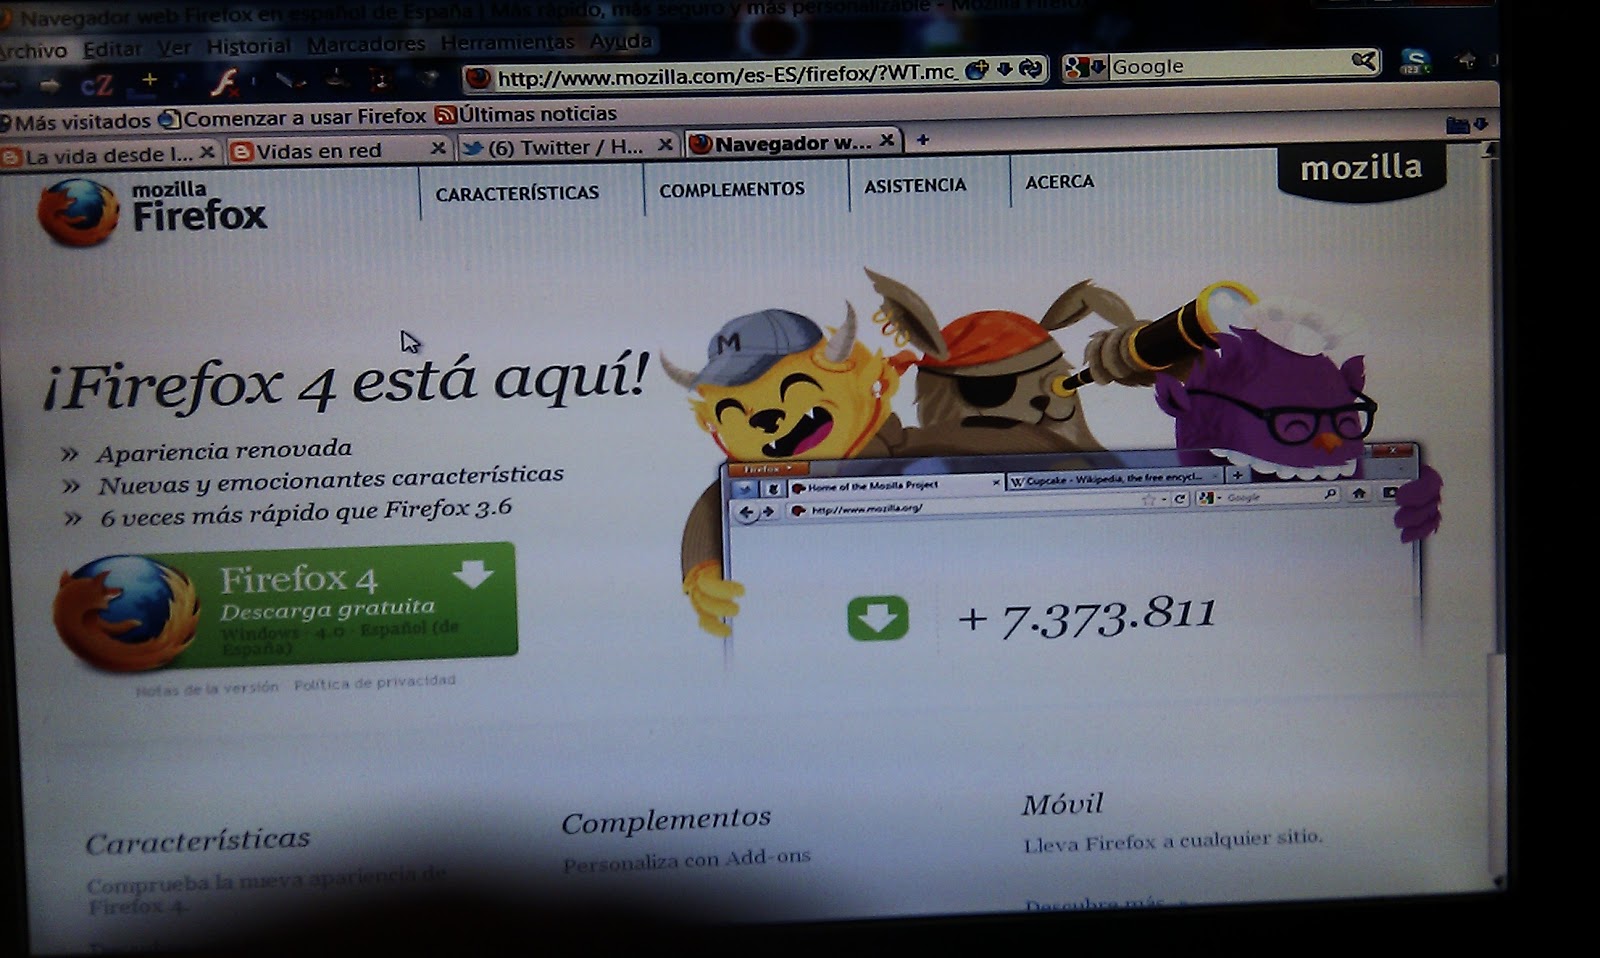
Task: Click the vertical scrollbar up arrow
Action: click(x=1490, y=150)
